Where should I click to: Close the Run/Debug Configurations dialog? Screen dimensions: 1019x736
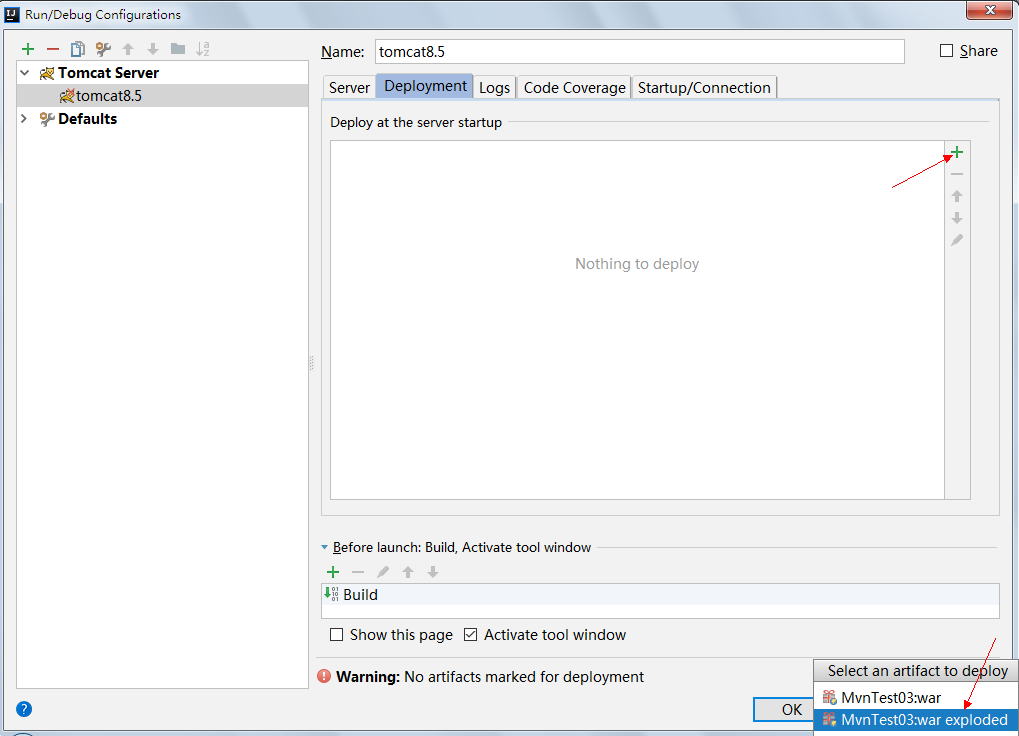[990, 10]
